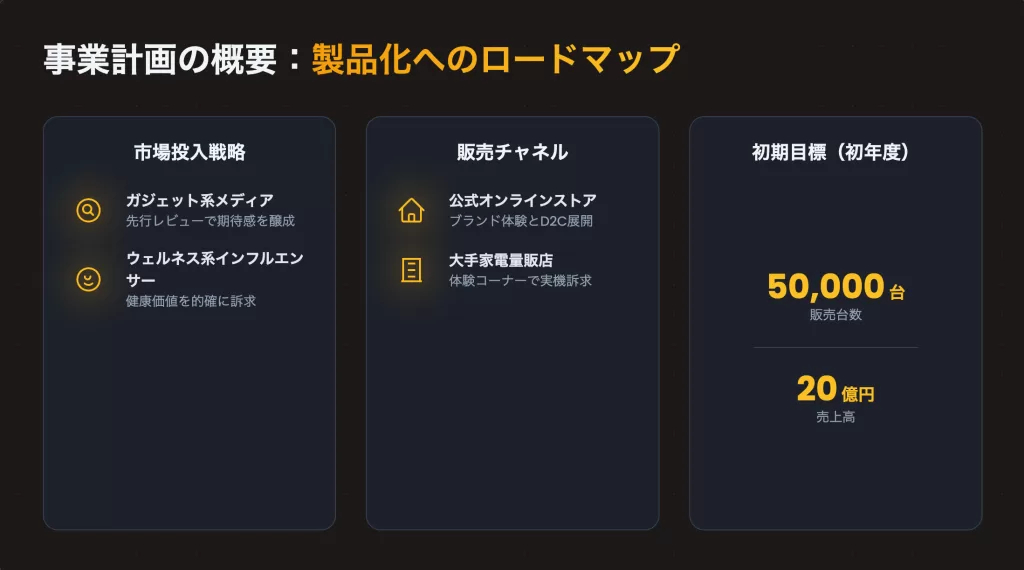Click the subtitle 先行レビューで期待感を醸成
The height and width of the screenshot is (570, 1024).
[x=210, y=221]
